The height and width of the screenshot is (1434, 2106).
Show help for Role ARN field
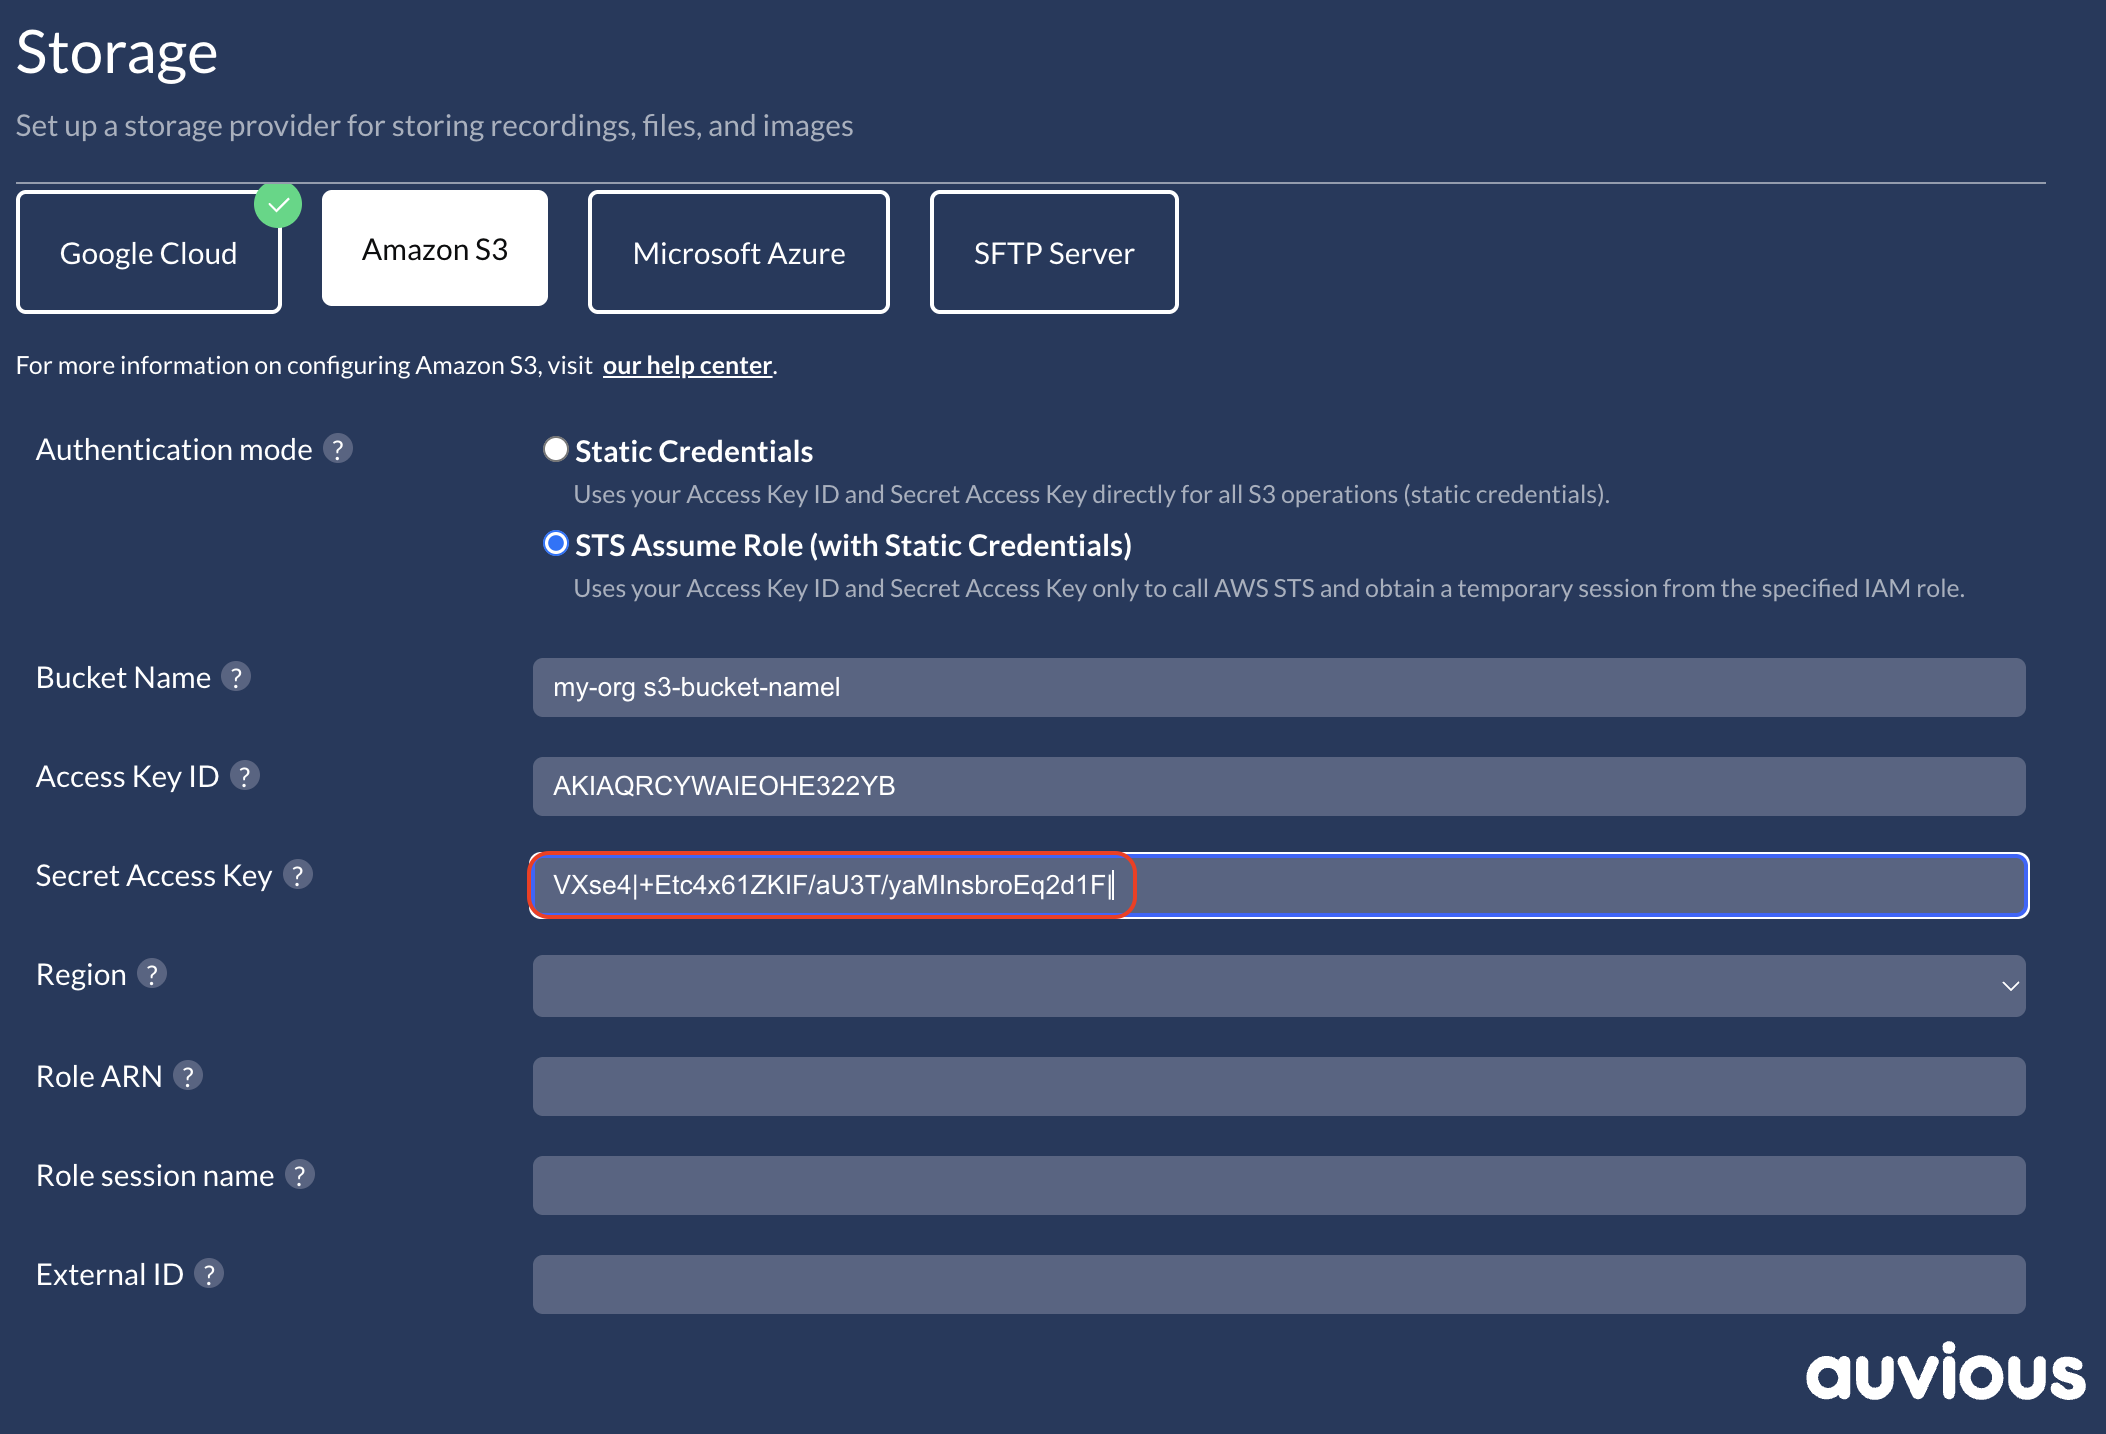pos(188,1075)
